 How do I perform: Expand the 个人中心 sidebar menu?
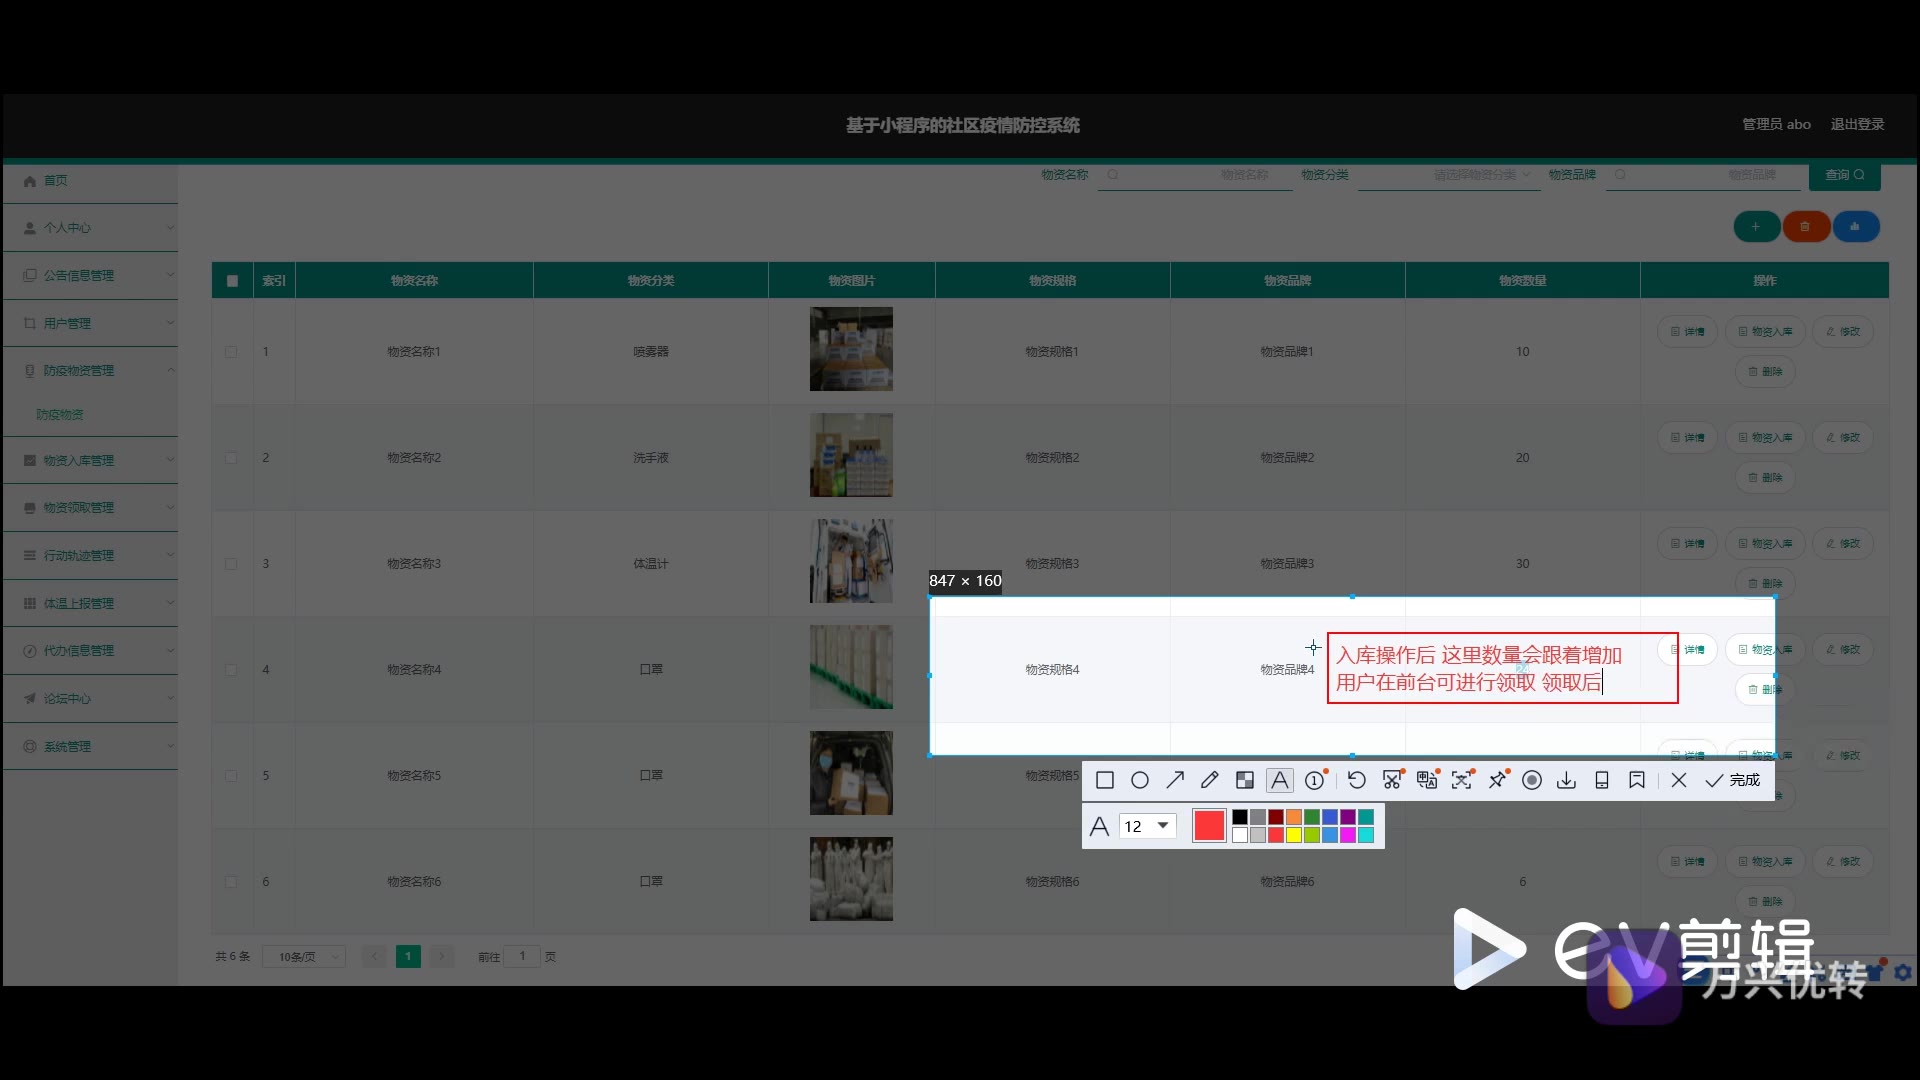point(90,228)
